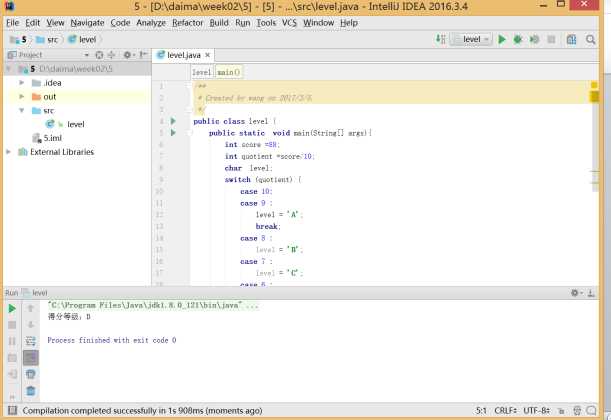This screenshot has height=420, width=611.
Task: Click the level class structure breadcrumb
Action: [x=201, y=72]
